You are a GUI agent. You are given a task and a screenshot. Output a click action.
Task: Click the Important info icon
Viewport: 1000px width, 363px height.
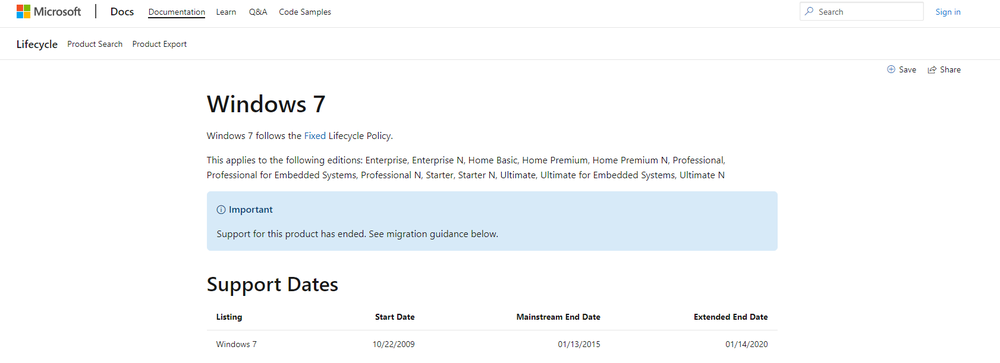221,209
